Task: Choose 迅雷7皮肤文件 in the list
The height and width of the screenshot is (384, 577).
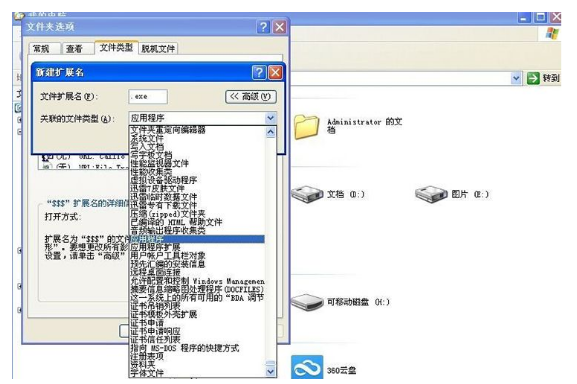Action: [197, 188]
